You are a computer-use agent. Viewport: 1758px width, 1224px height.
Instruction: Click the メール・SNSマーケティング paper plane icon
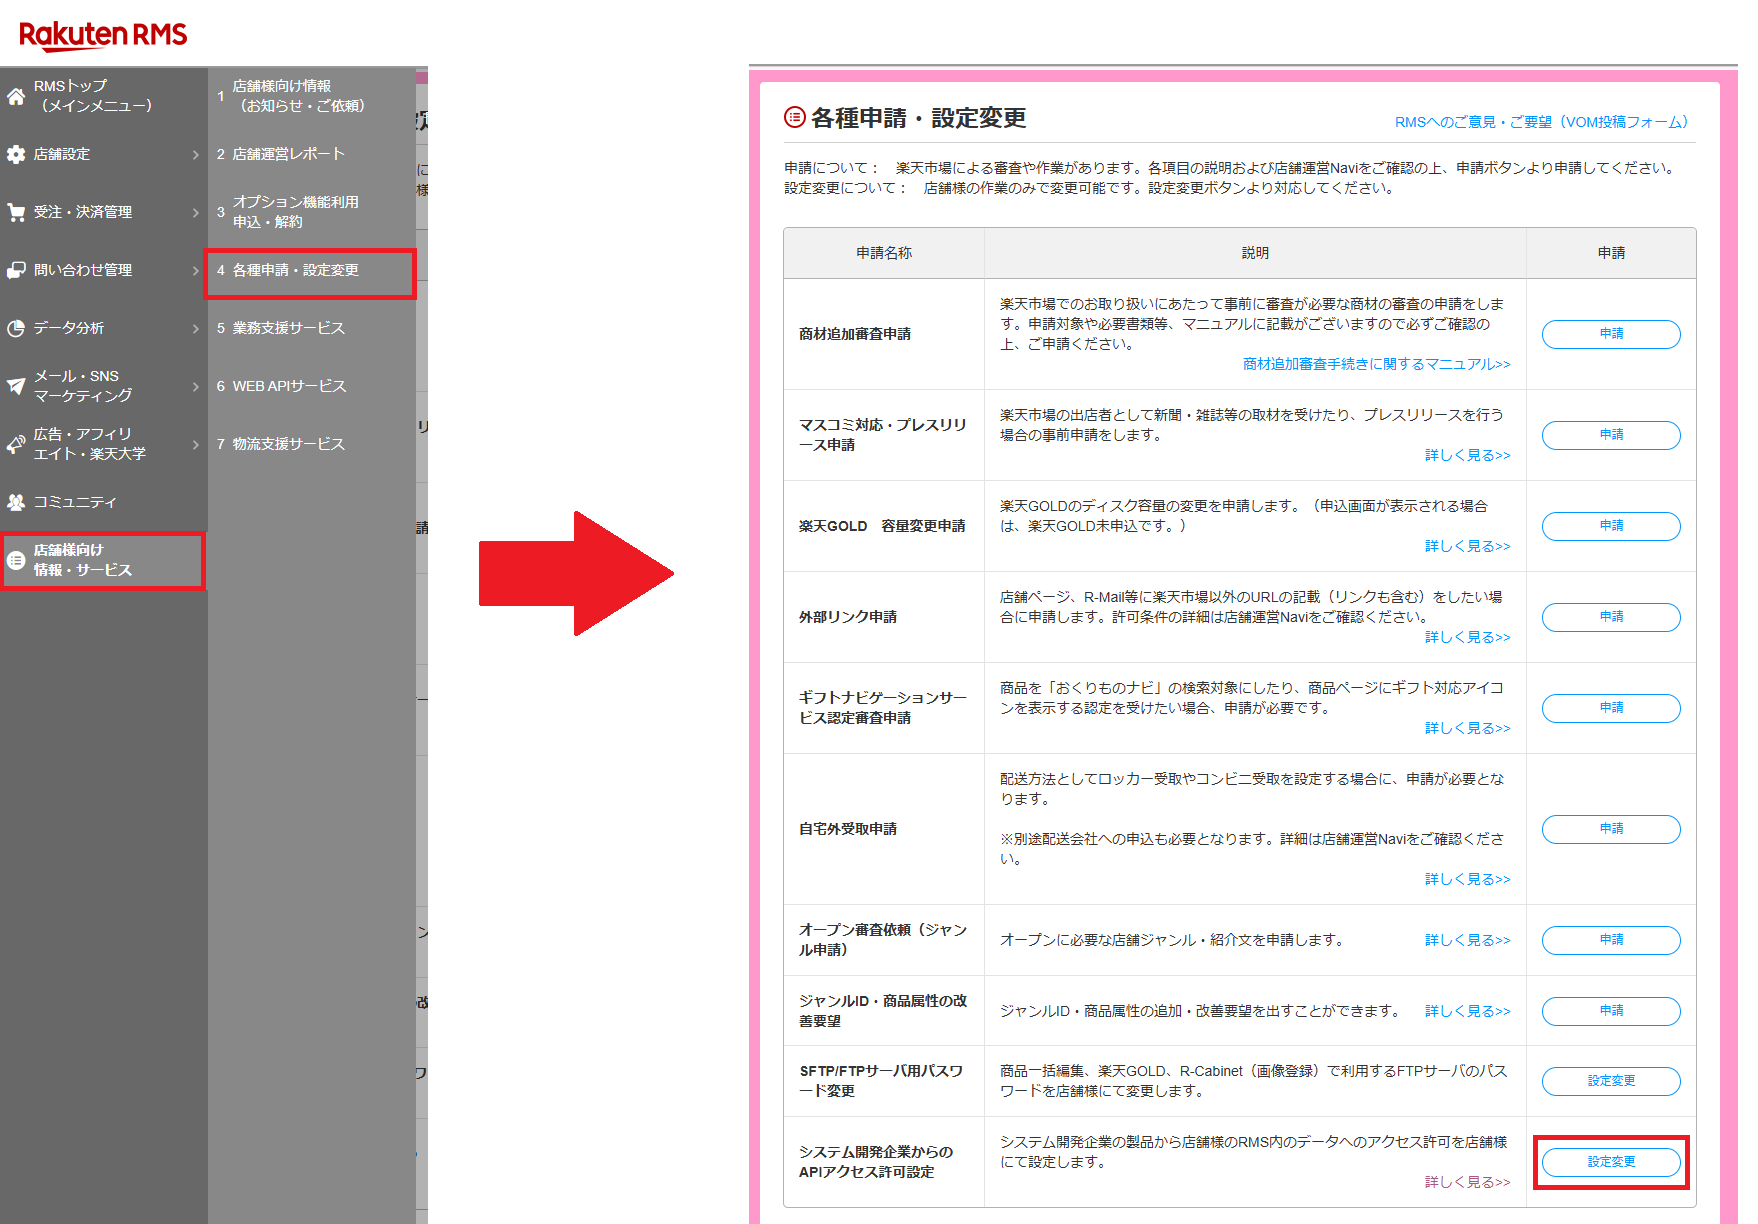coord(14,384)
